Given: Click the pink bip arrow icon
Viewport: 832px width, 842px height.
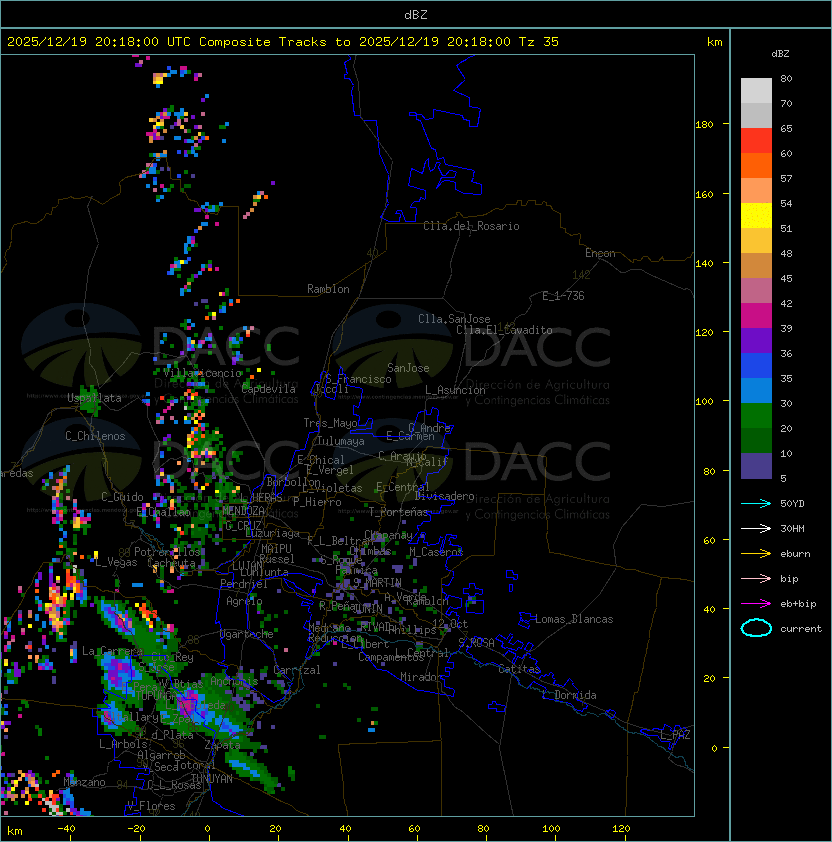Looking at the screenshot, I should click(756, 578).
